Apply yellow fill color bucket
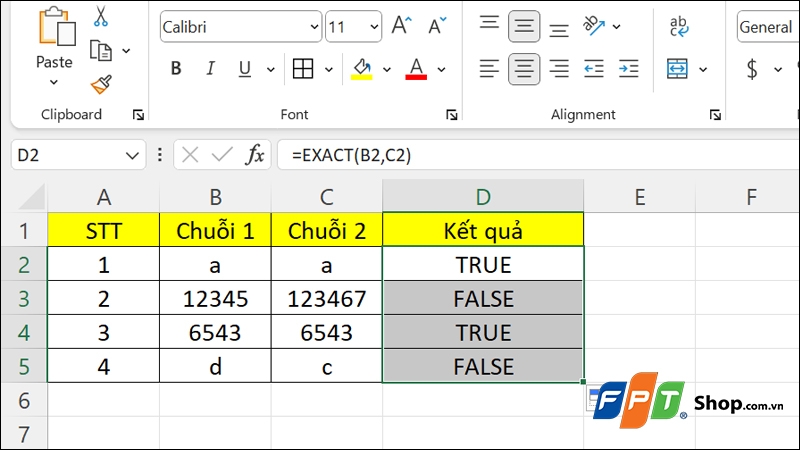Screen dimensions: 800x450 click(x=362, y=68)
